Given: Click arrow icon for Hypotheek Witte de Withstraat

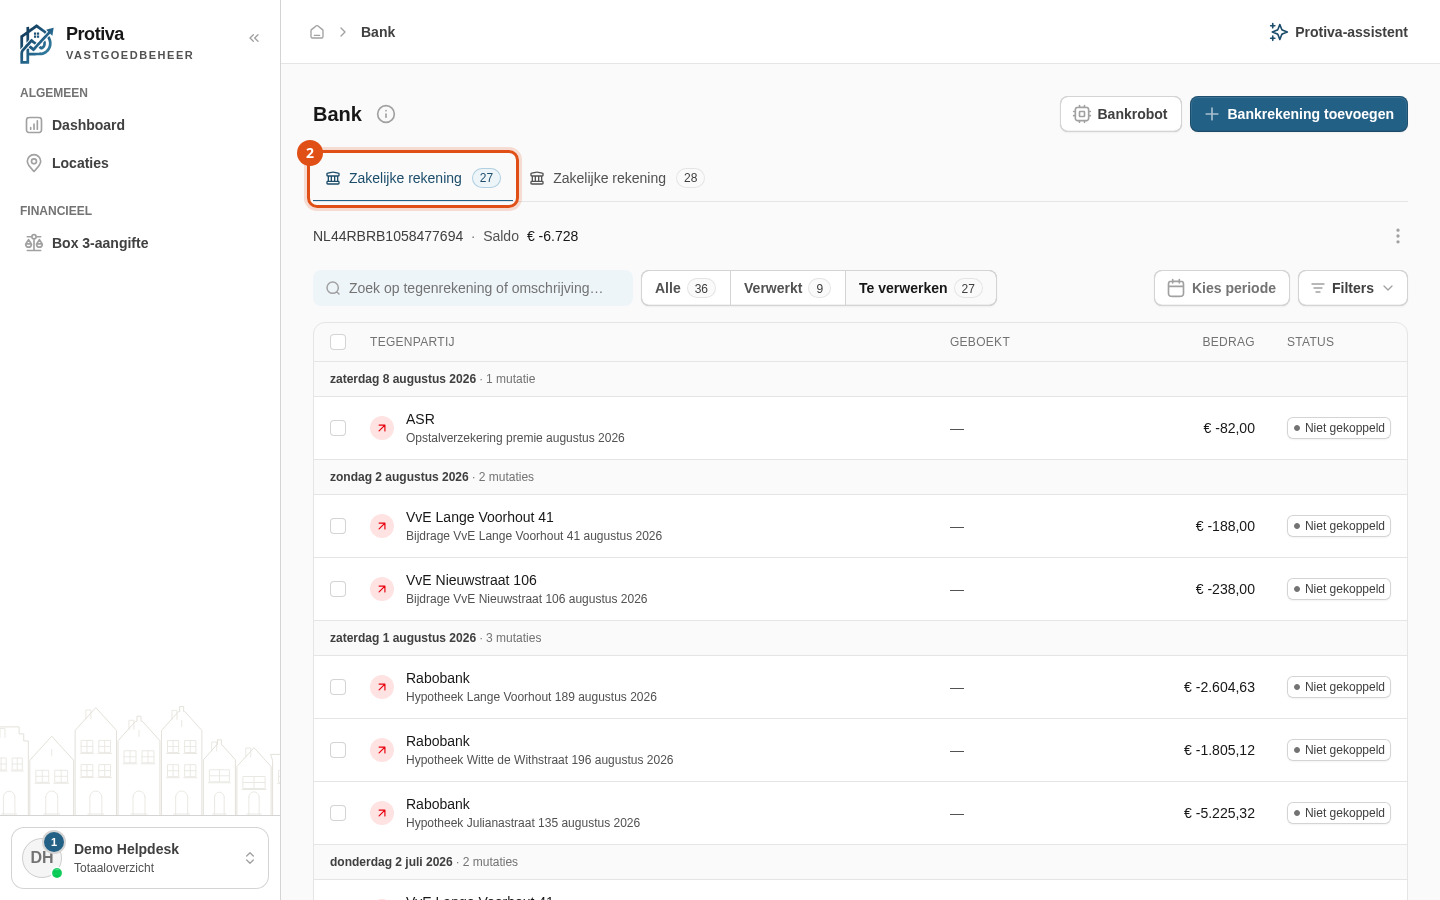Looking at the screenshot, I should (x=382, y=750).
